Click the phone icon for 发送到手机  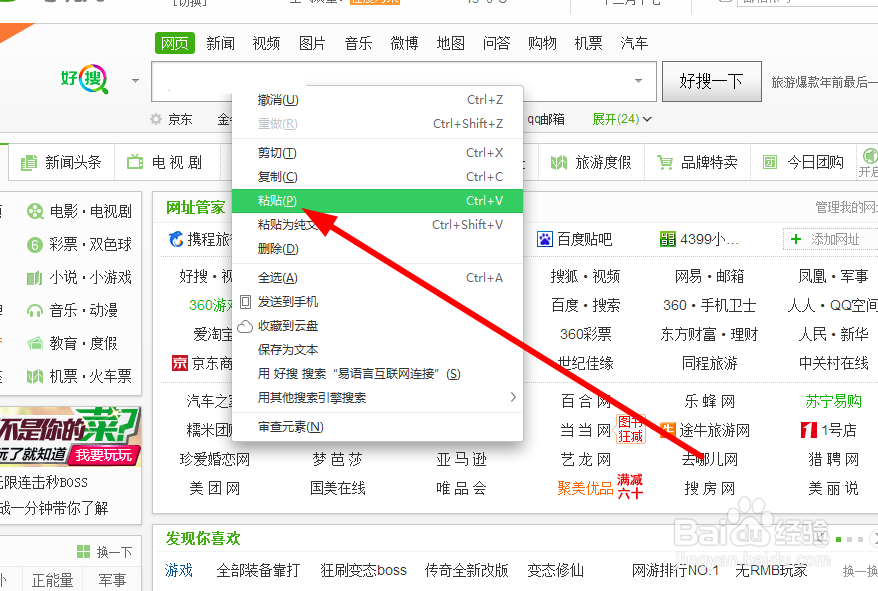tap(245, 302)
